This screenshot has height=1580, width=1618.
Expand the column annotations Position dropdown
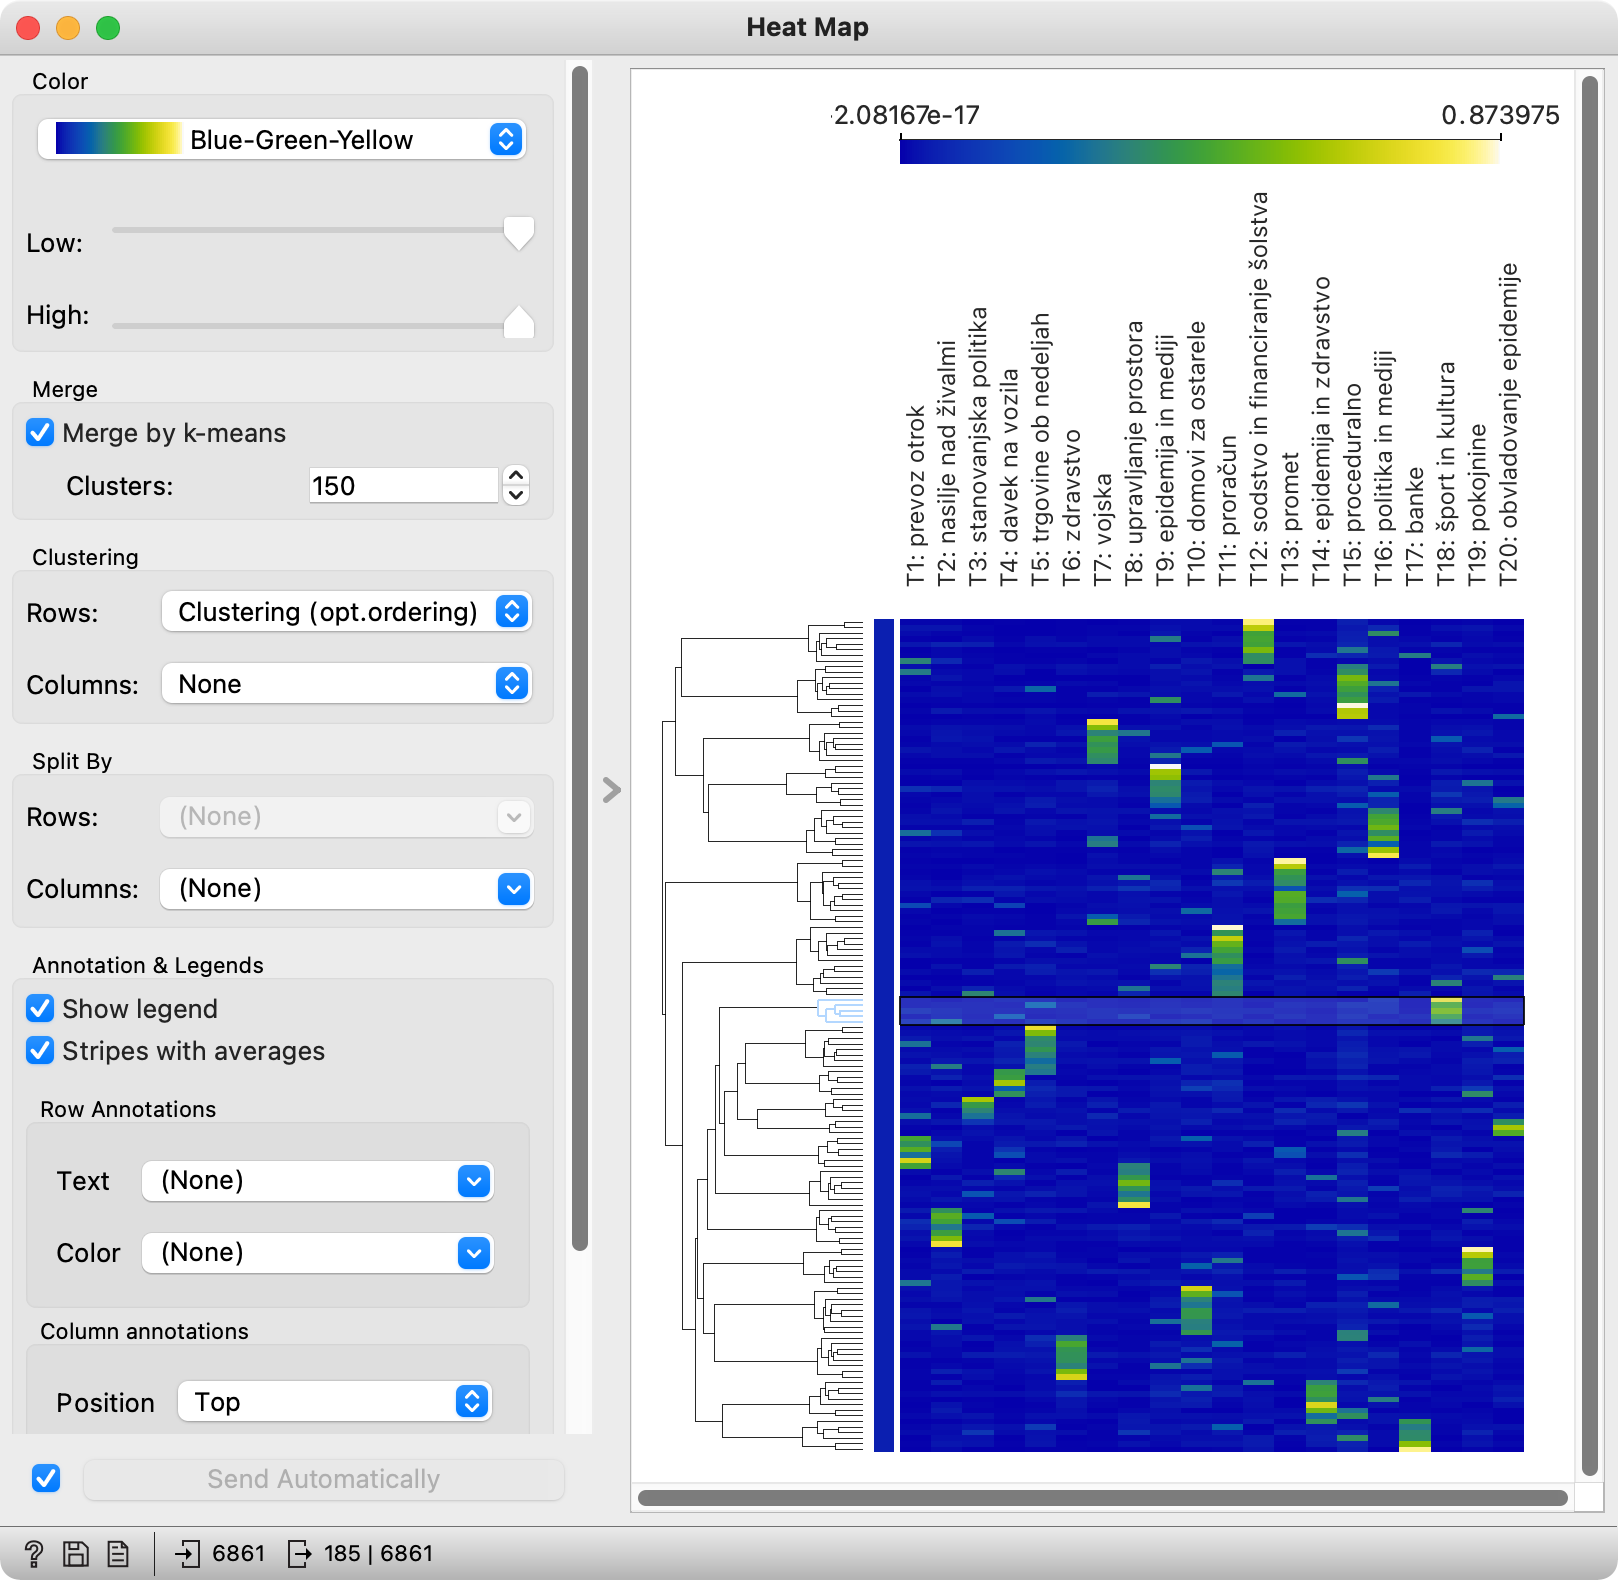pos(334,1402)
